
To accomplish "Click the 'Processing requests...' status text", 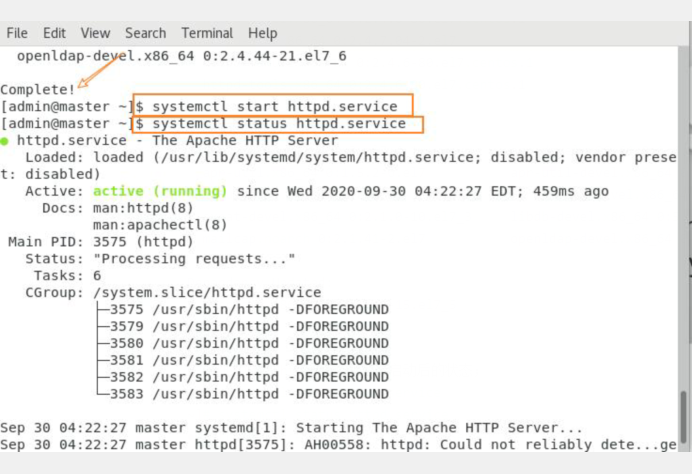I will pyautogui.click(x=194, y=259).
